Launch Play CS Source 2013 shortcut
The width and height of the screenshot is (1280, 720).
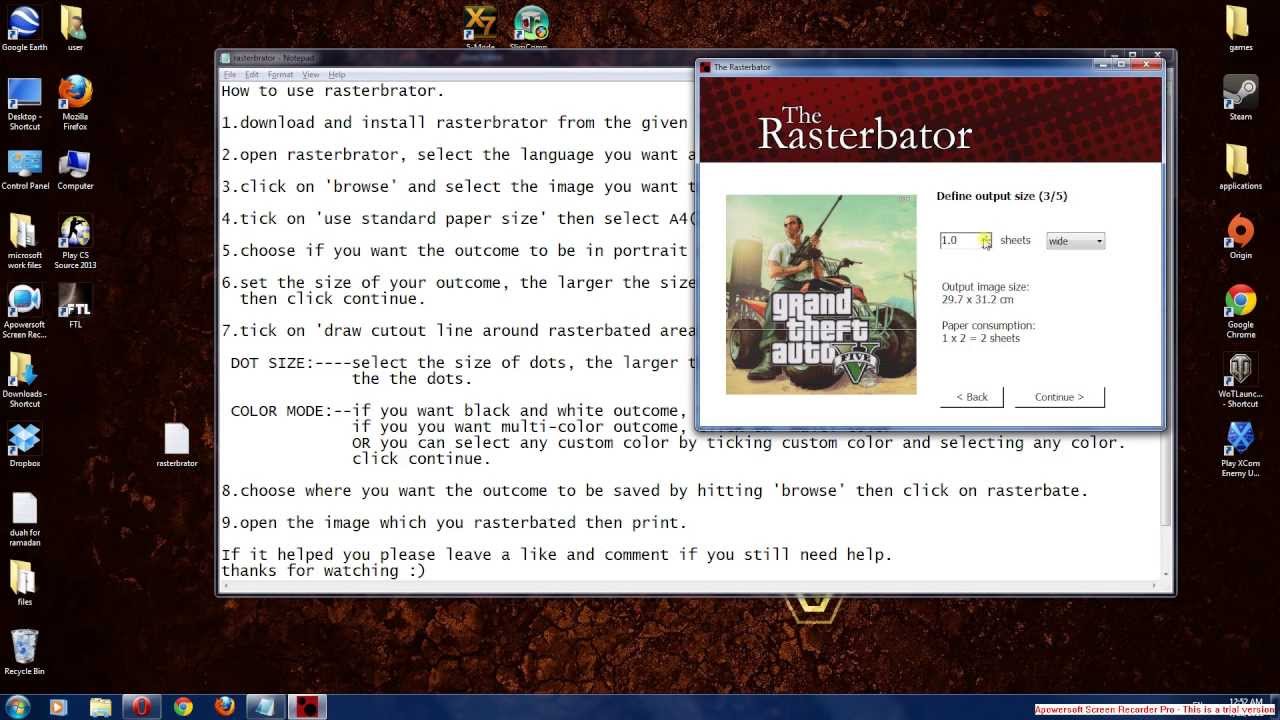click(75, 241)
